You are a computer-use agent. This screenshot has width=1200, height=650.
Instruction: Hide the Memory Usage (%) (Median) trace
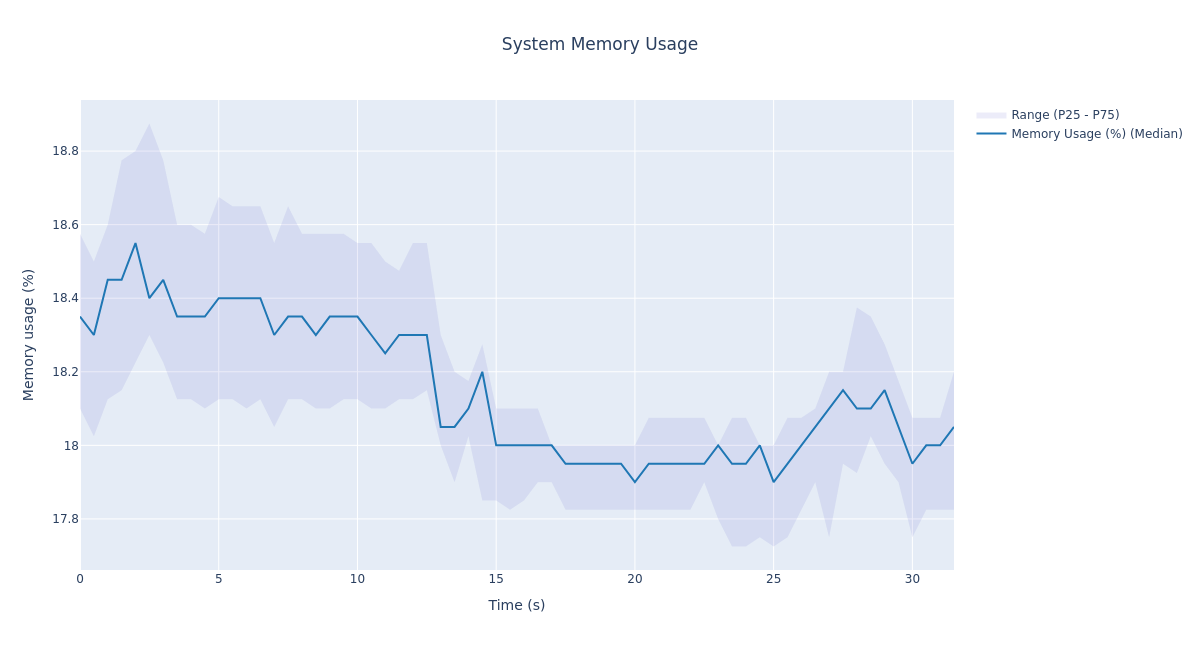[1096, 134]
